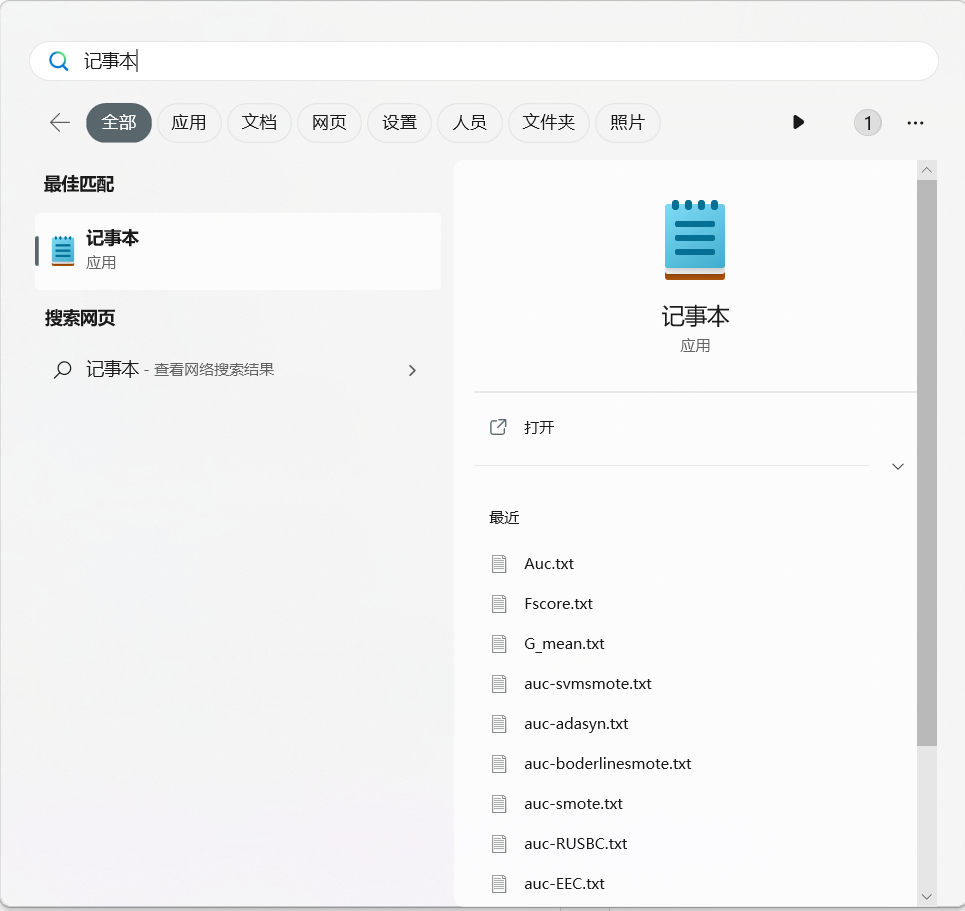Click the file icon next to auc-smote.txt
The image size is (965, 911).
499,804
